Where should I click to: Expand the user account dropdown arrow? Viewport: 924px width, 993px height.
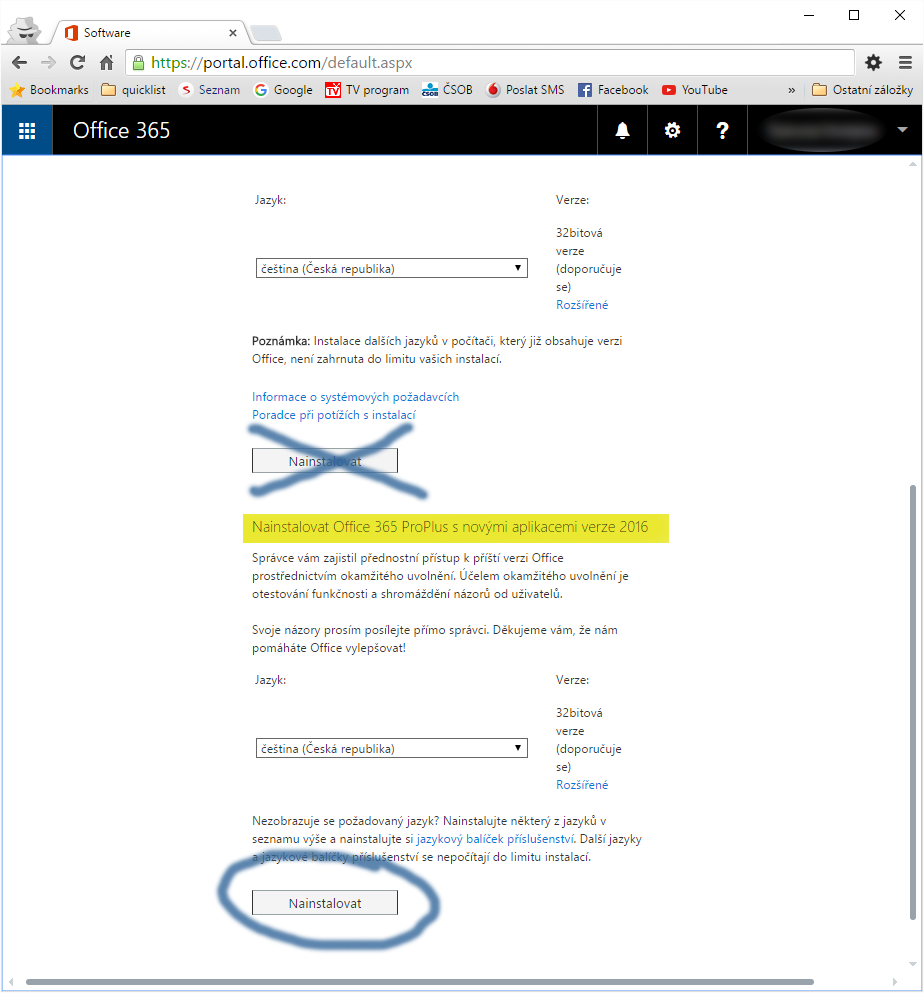tap(902, 130)
